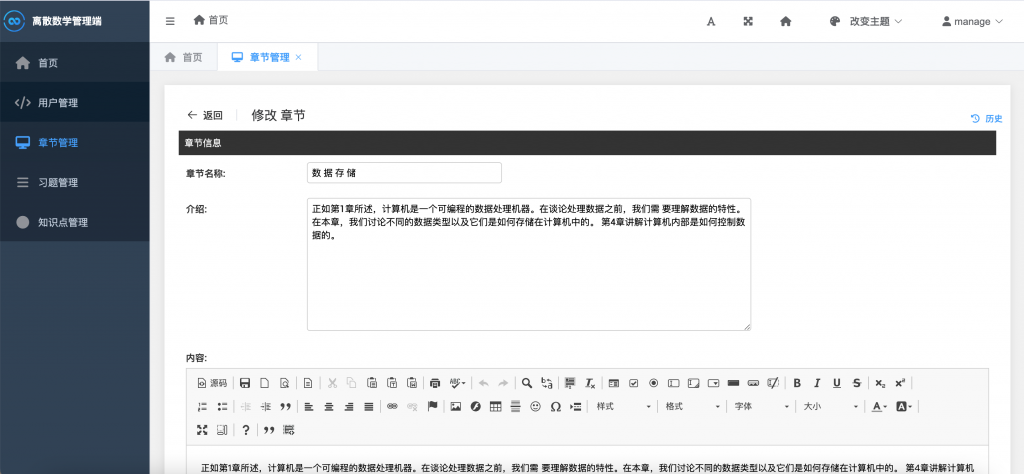The height and width of the screenshot is (474, 1024).
Task: Toggle subscript formatting
Action: (x=880, y=383)
